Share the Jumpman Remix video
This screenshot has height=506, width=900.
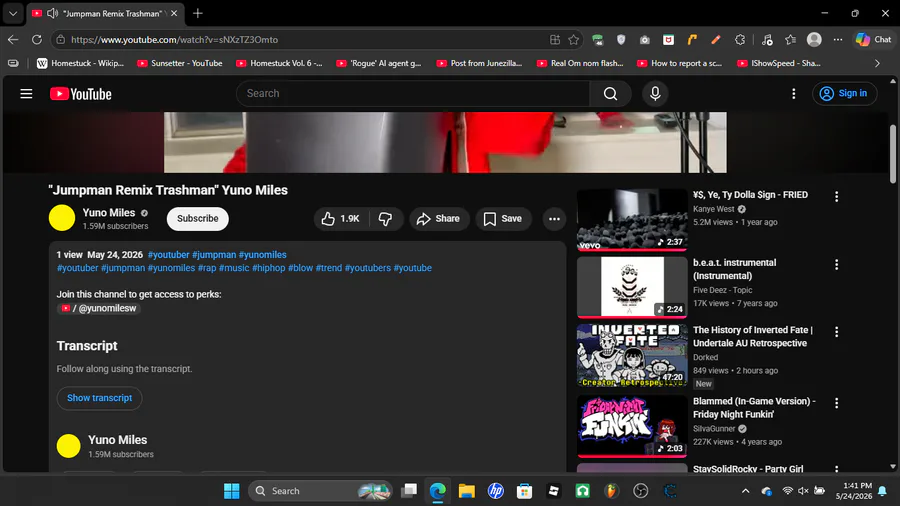(439, 219)
